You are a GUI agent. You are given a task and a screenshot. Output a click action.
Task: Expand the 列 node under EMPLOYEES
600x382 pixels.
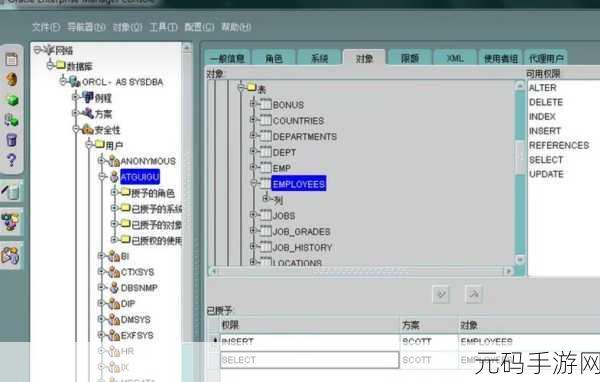click(x=266, y=199)
